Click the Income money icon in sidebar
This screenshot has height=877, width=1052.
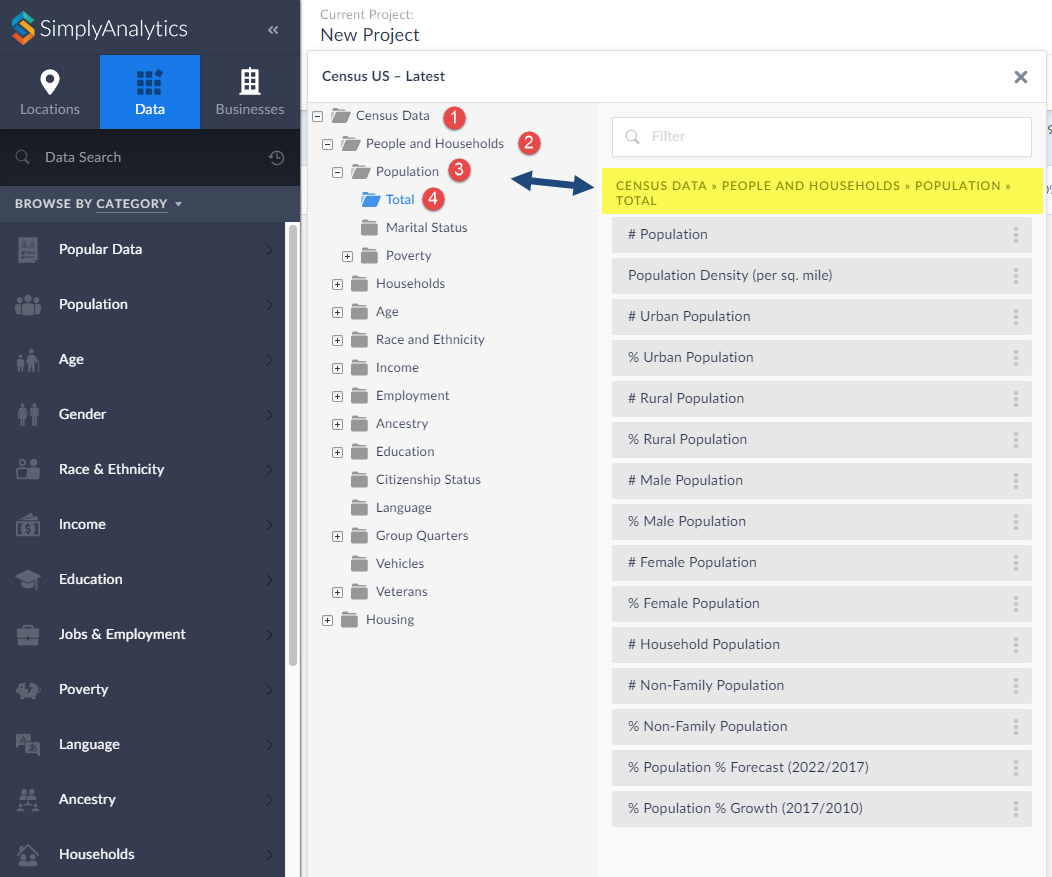[x=28, y=525]
